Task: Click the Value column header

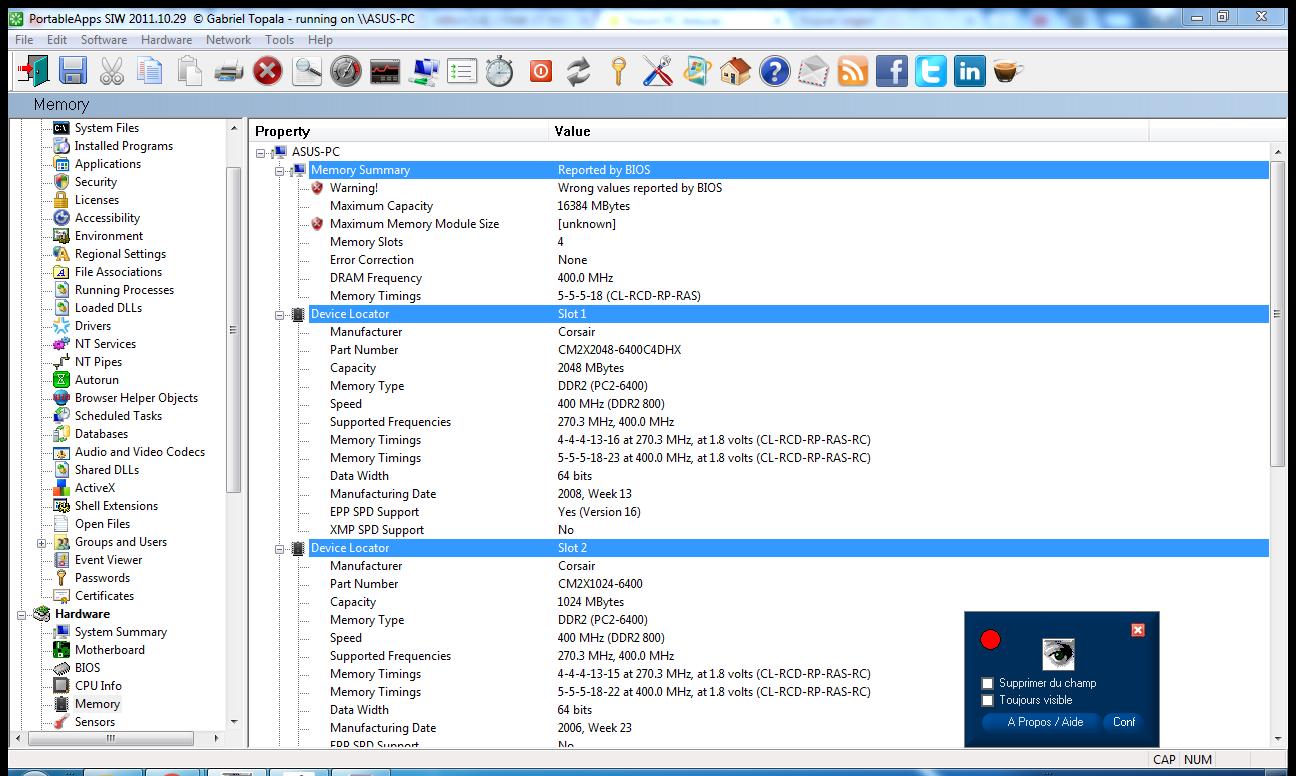Action: coord(848,131)
